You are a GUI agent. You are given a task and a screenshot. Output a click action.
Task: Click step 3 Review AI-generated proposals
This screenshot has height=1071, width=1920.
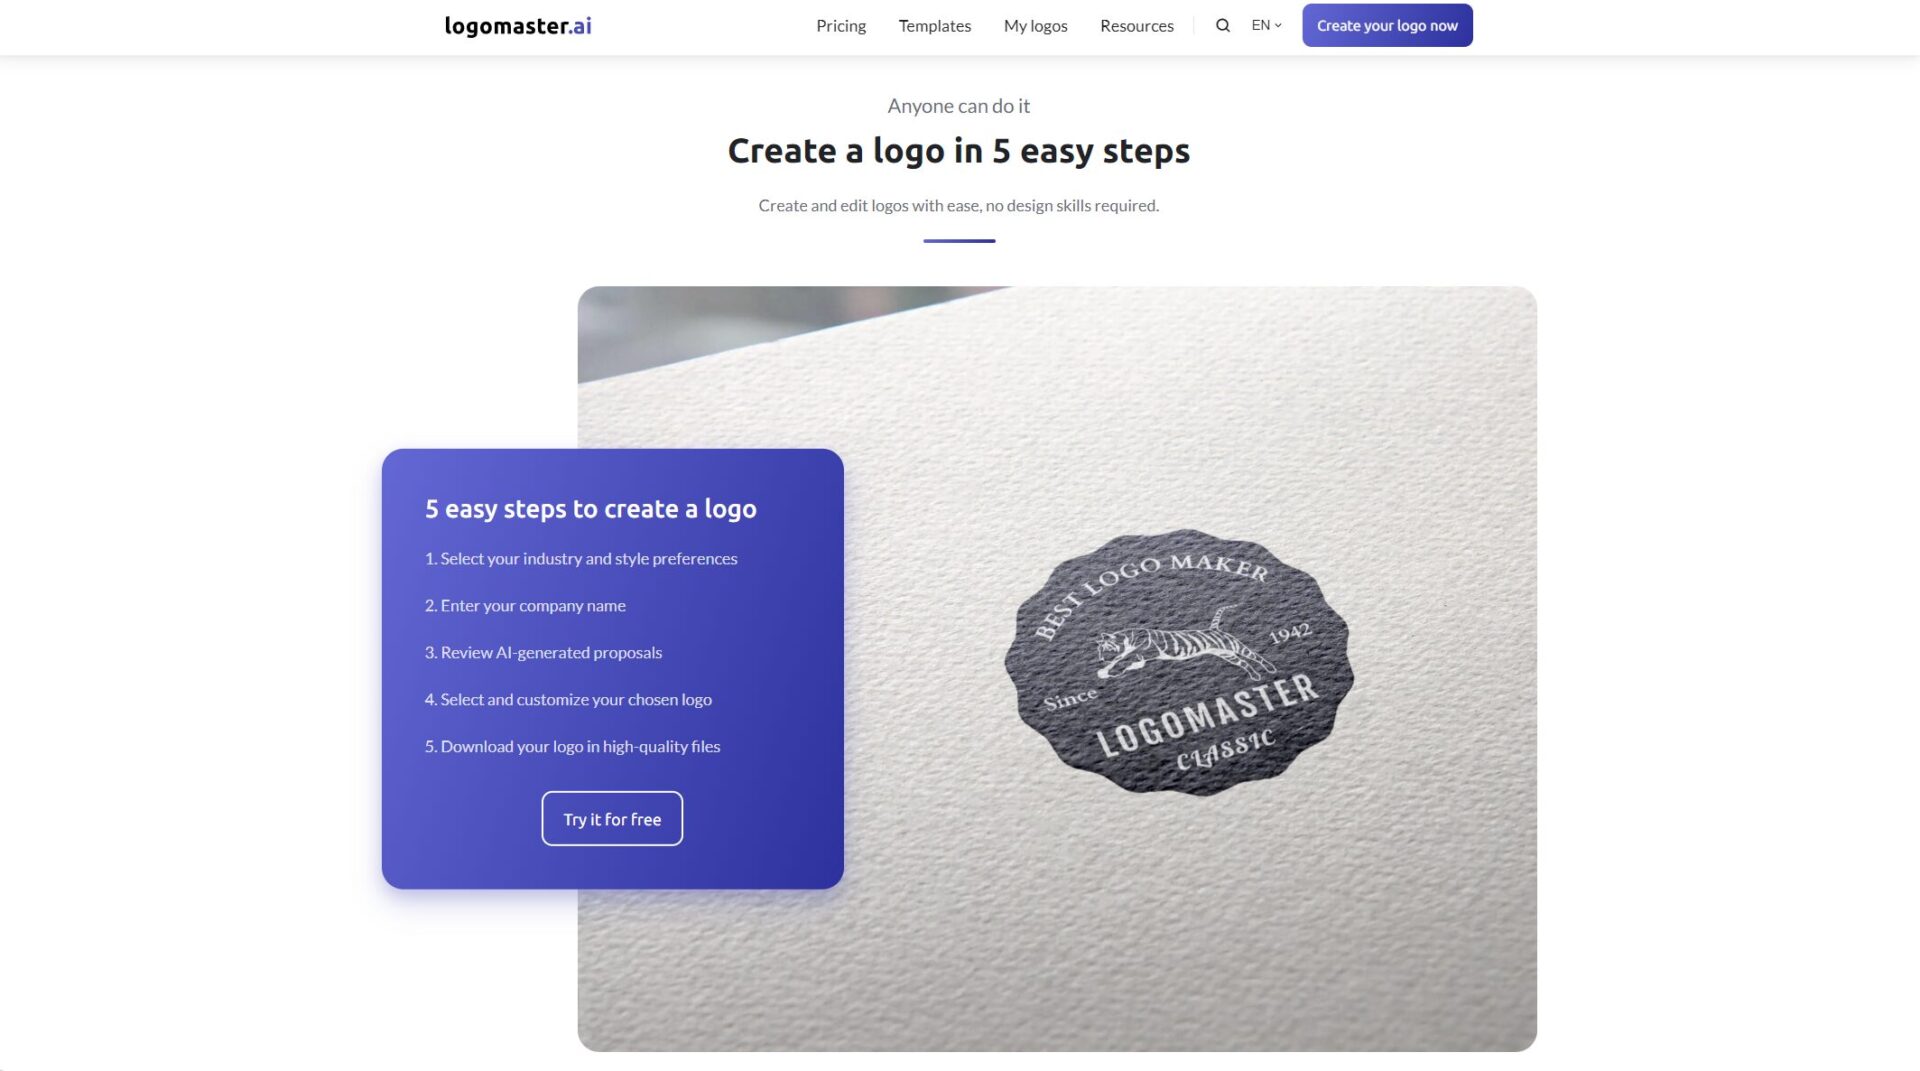pos(543,653)
